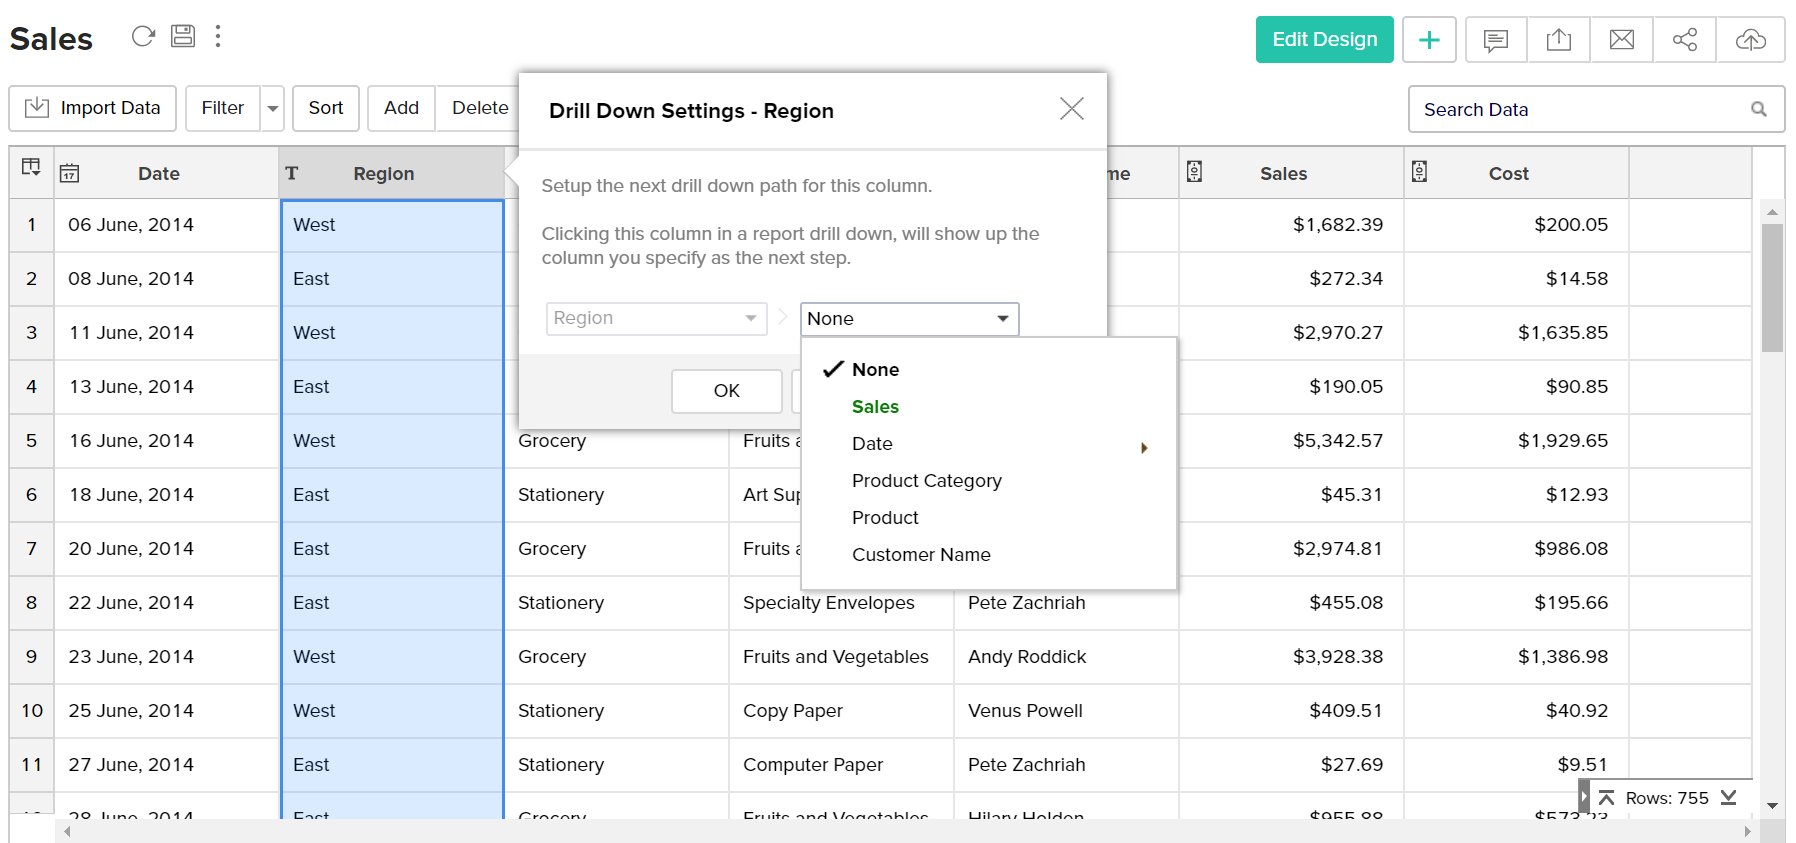Open the three-dot more options menu
Image resolution: width=1796 pixels, height=843 pixels.
click(218, 37)
